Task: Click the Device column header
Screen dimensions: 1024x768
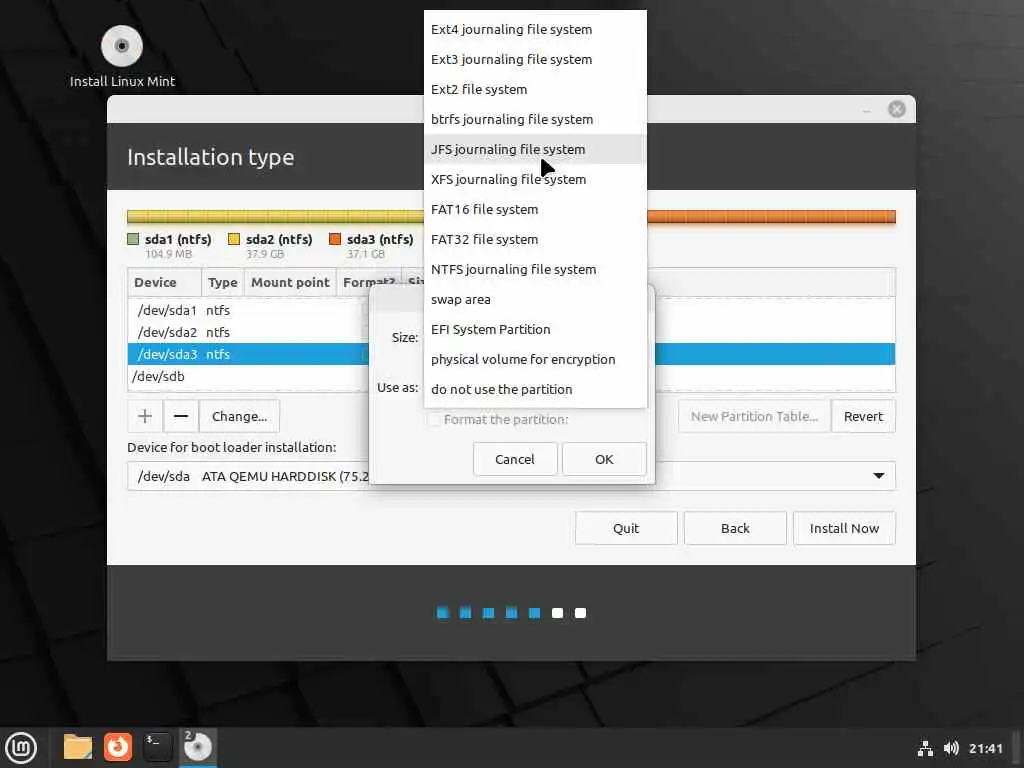Action: point(165,282)
